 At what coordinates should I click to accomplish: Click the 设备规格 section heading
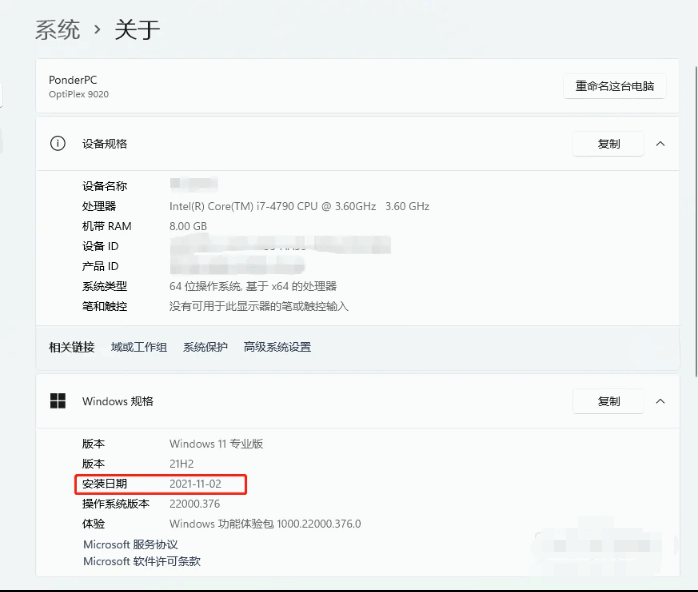[105, 144]
